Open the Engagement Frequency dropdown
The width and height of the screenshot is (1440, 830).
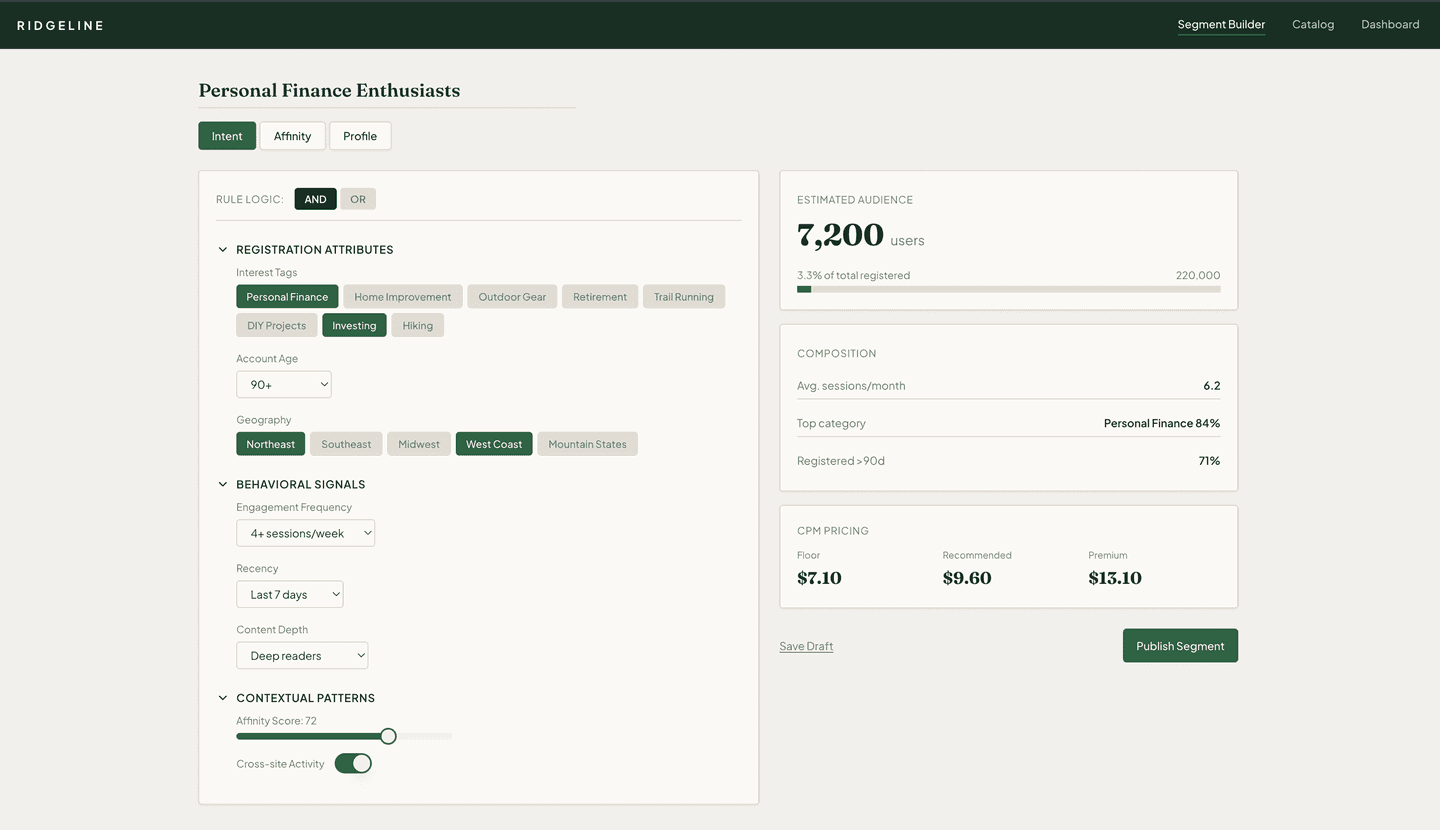tap(305, 532)
